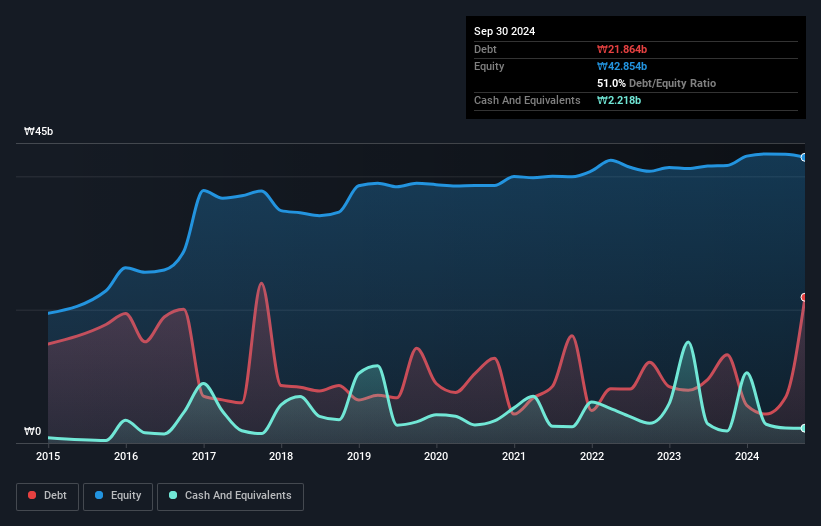Screen dimensions: 821x526
Task: Click the 2023 x-axis label
Action: [x=669, y=456]
